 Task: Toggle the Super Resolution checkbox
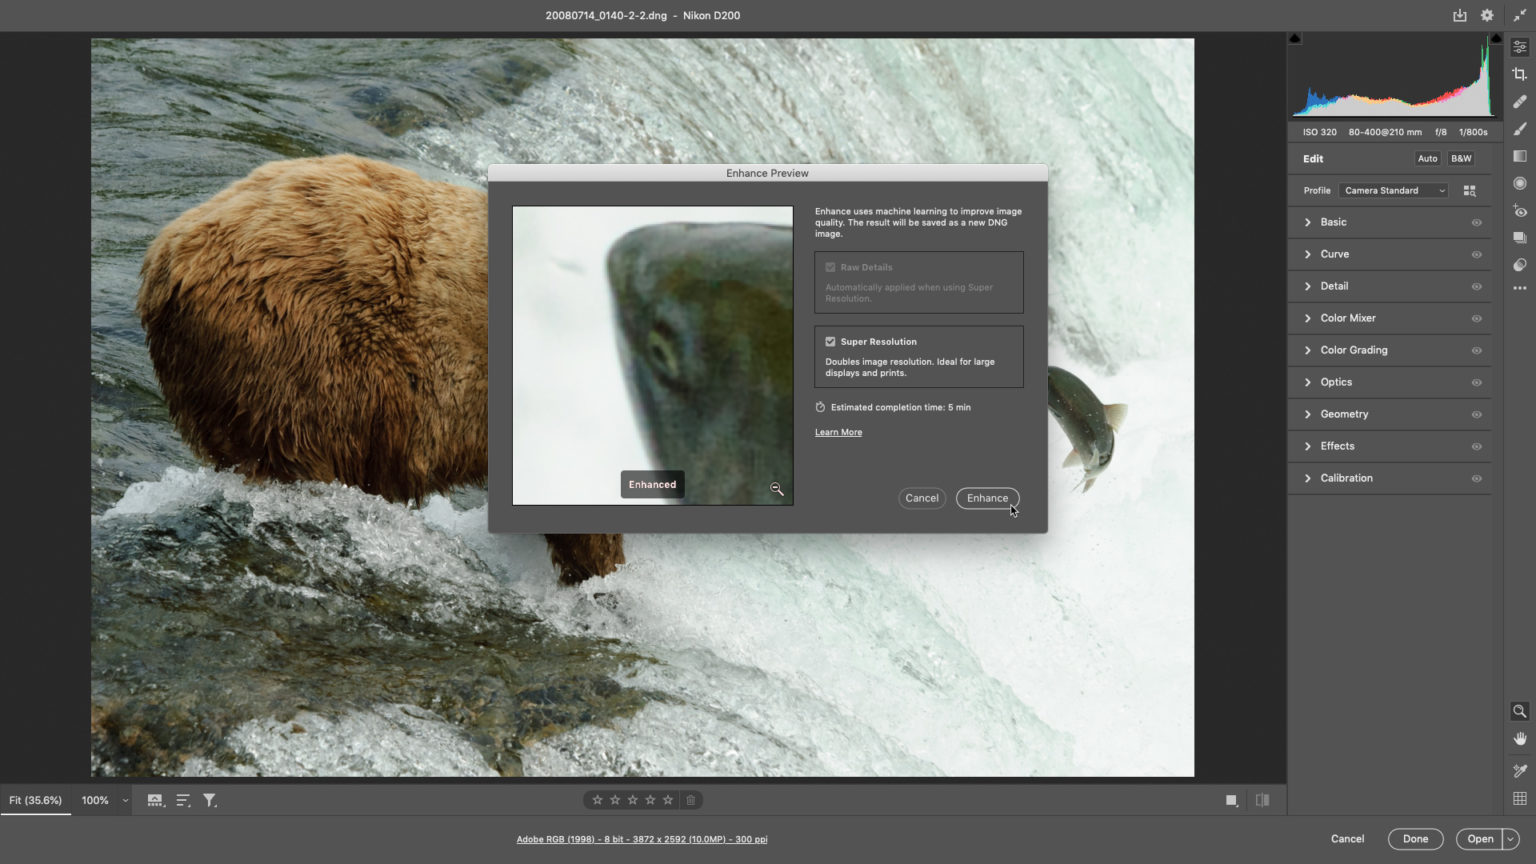tap(830, 341)
